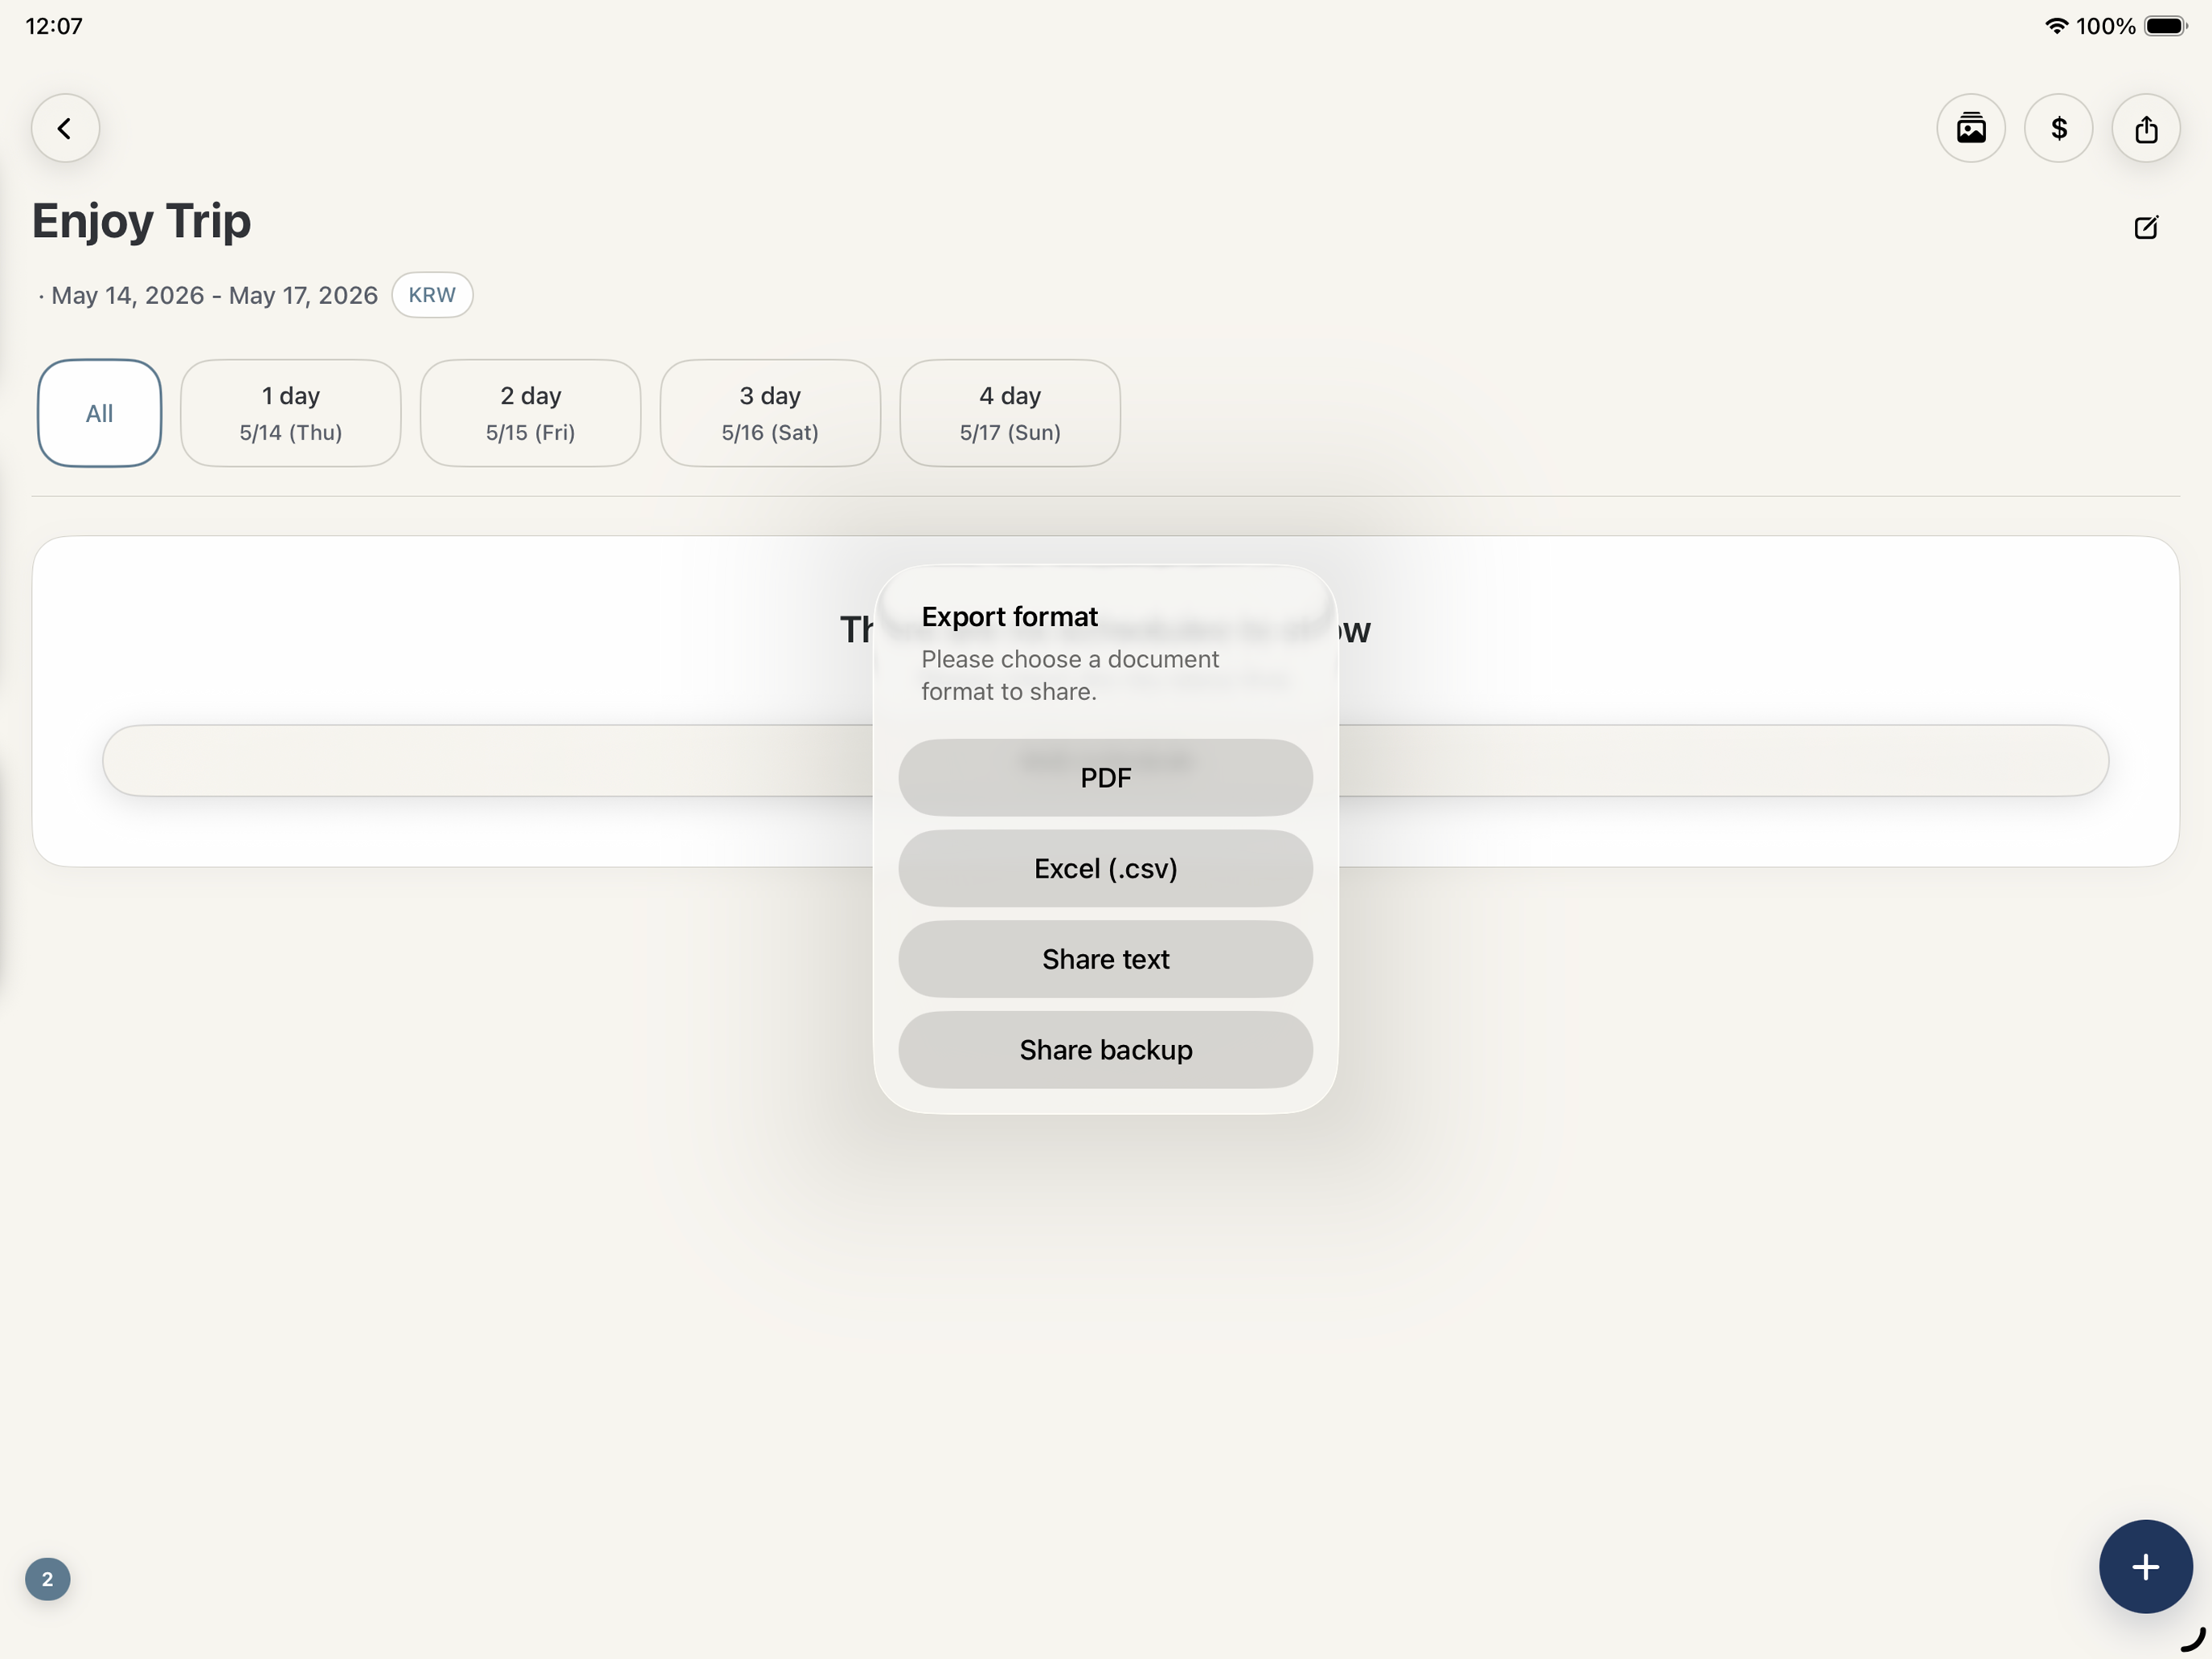Image resolution: width=2212 pixels, height=1659 pixels.
Task: Select the All days tab
Action: click(x=99, y=413)
